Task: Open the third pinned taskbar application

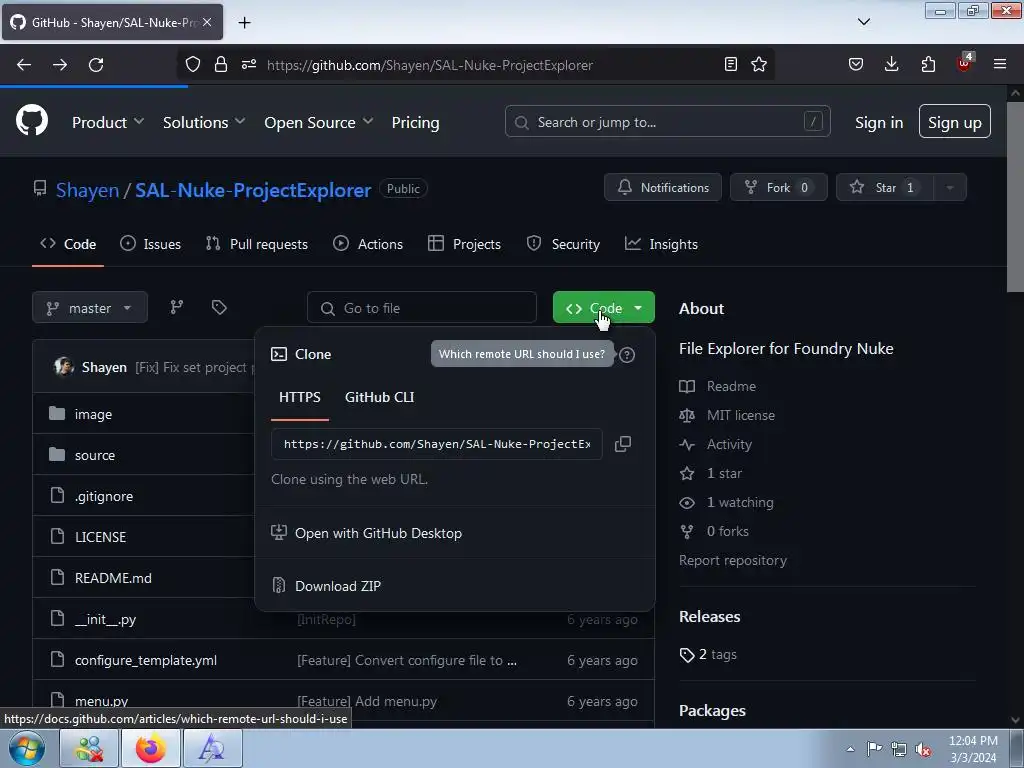Action: 212,748
